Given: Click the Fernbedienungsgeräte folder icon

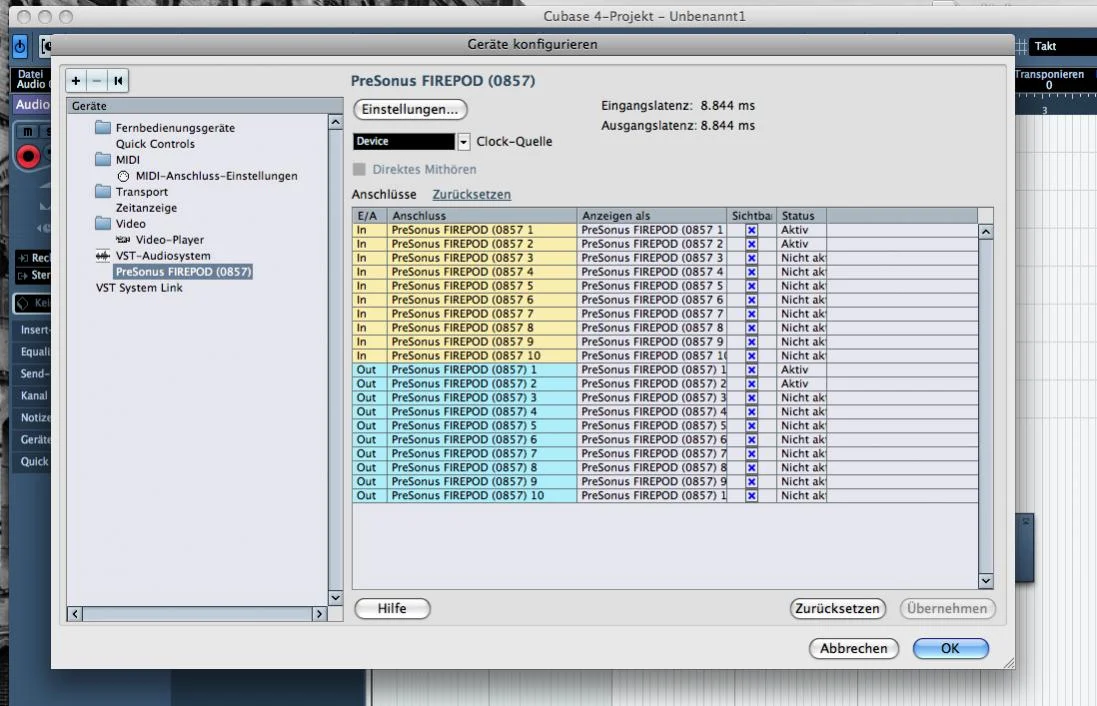Looking at the screenshot, I should point(102,128).
